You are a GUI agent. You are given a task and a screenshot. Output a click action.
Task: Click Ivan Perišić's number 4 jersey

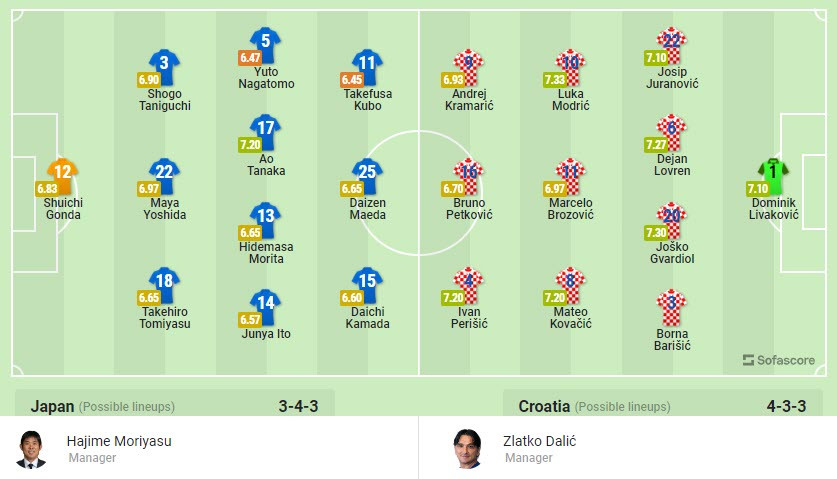pyautogui.click(x=469, y=284)
